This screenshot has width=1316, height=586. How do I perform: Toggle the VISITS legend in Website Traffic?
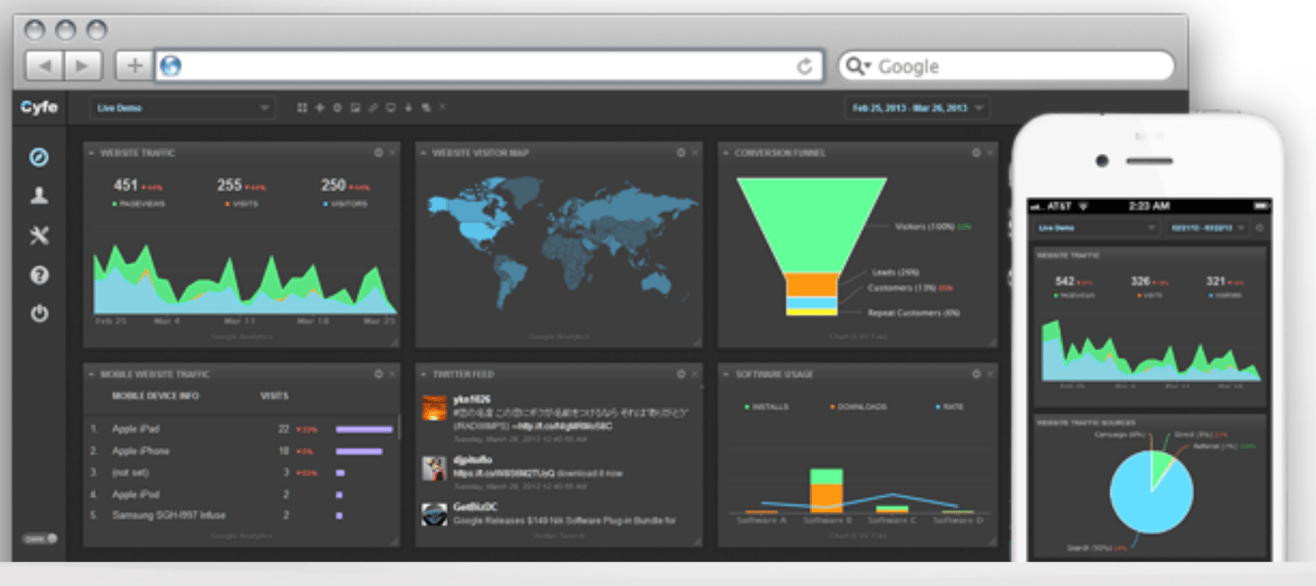pos(241,201)
